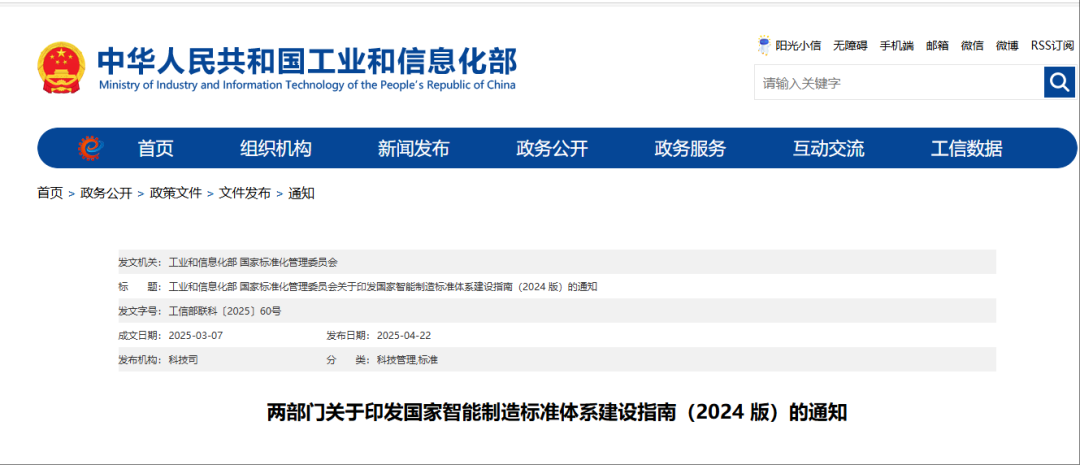Click document number 工信部联科〔2025〕60号
This screenshot has height=465, width=1080.
pyautogui.click(x=225, y=311)
